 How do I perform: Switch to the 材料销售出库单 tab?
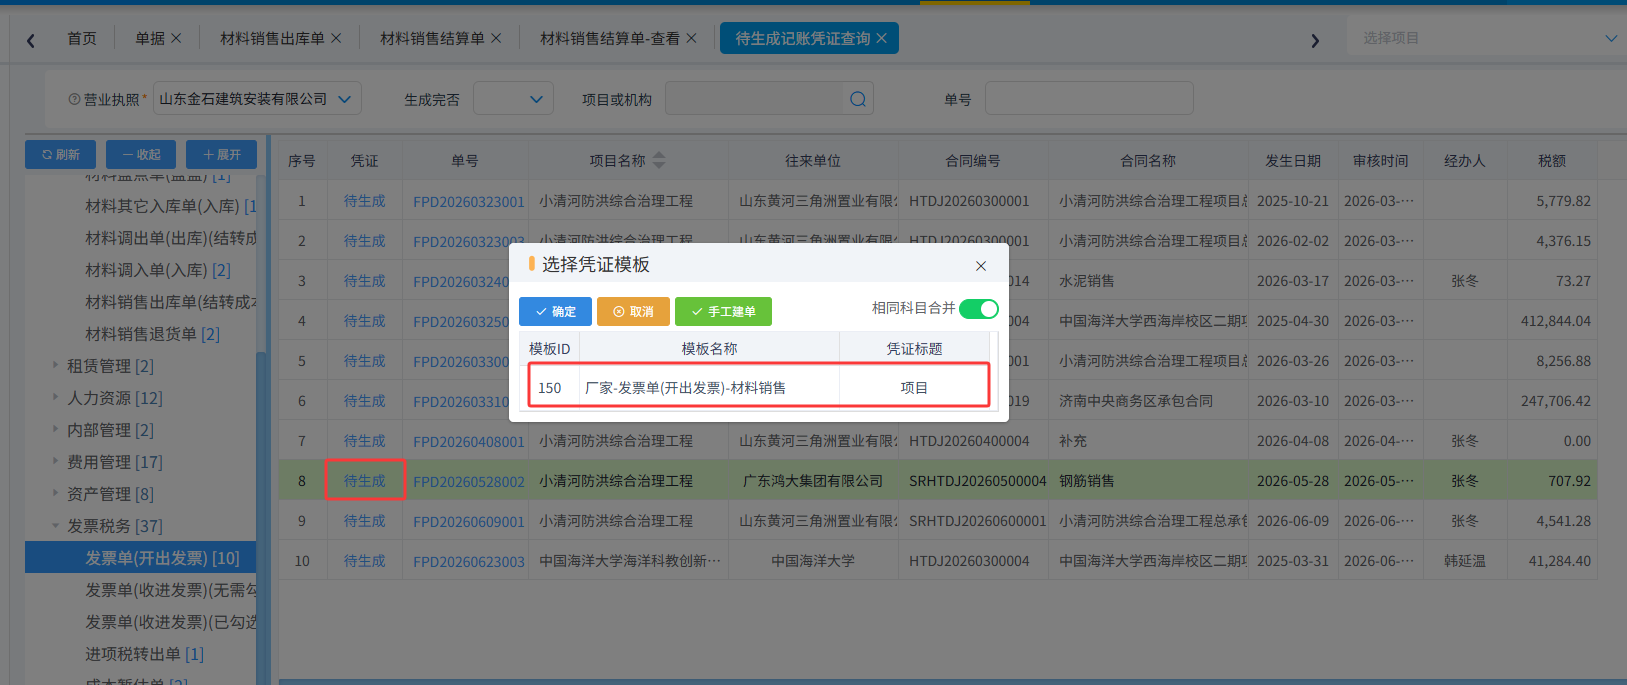tap(272, 38)
